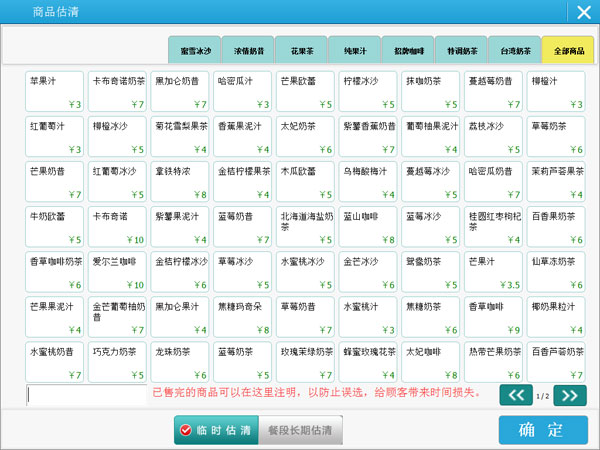600x450 pixels.
Task: Pick the 爱尔兰咖啡 product tile
Action: (x=118, y=271)
